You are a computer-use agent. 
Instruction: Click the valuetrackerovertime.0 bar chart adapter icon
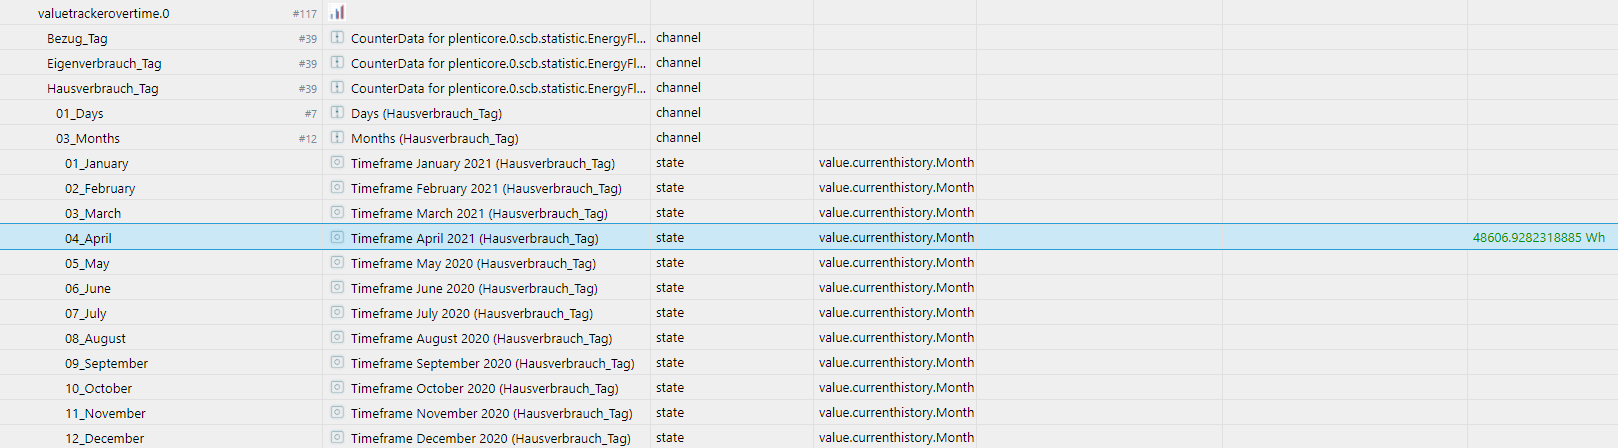(x=337, y=13)
